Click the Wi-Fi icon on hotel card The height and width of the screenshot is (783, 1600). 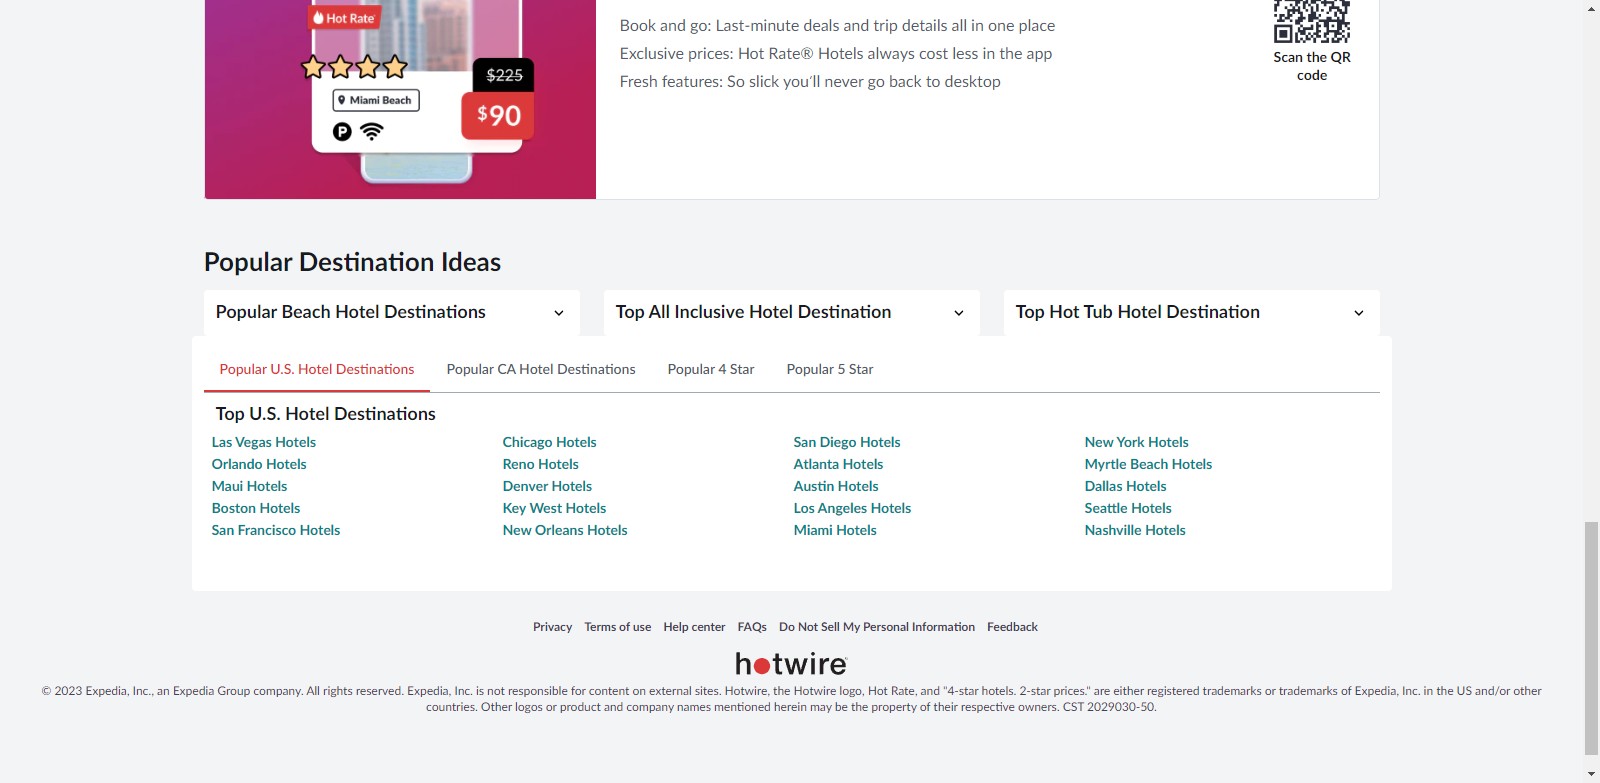[x=372, y=131]
